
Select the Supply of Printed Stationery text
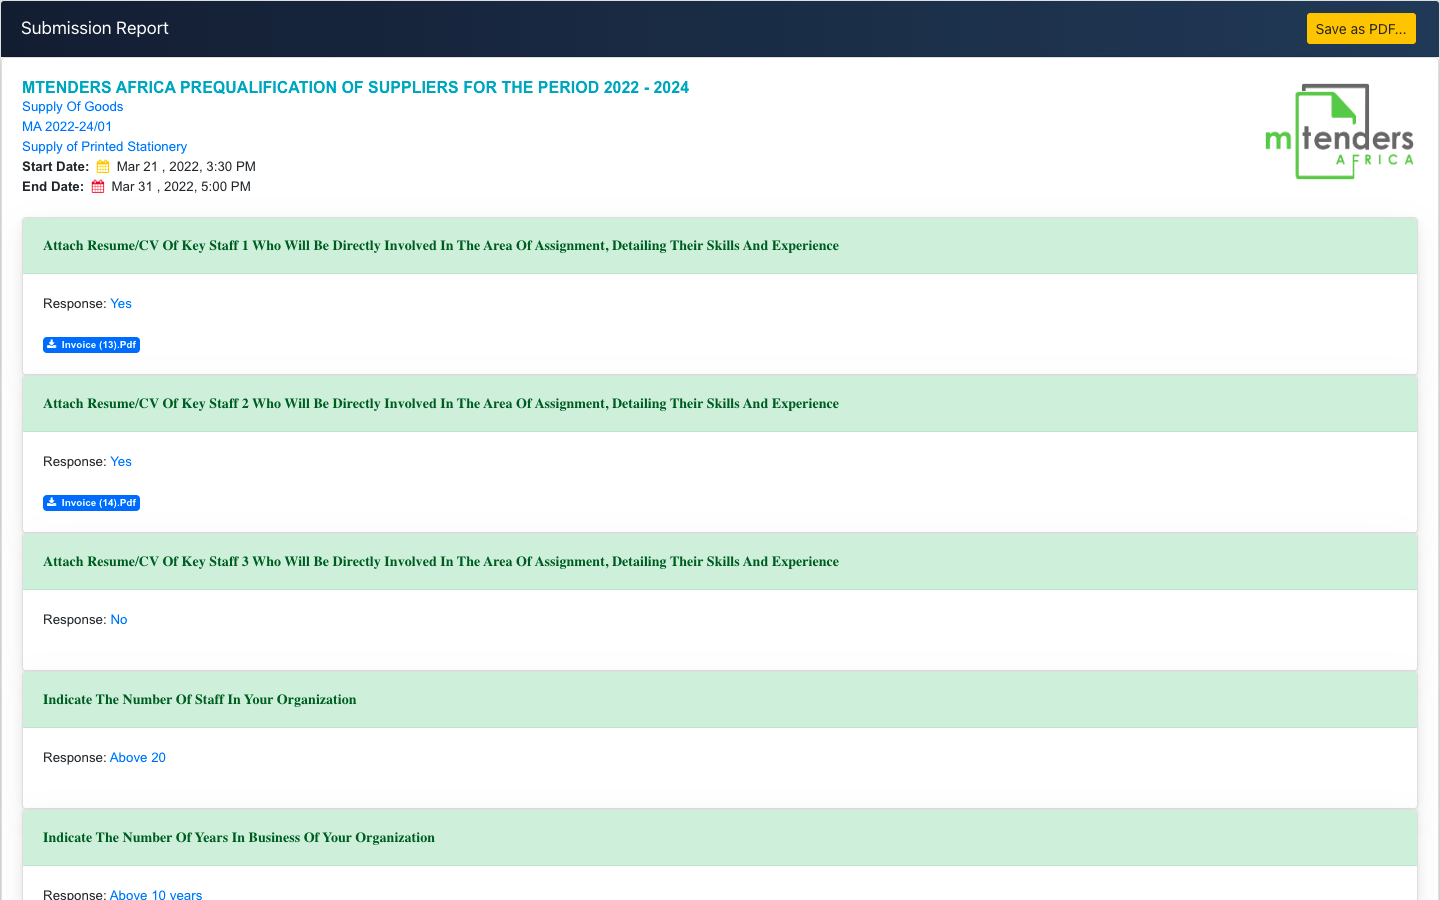point(105,147)
